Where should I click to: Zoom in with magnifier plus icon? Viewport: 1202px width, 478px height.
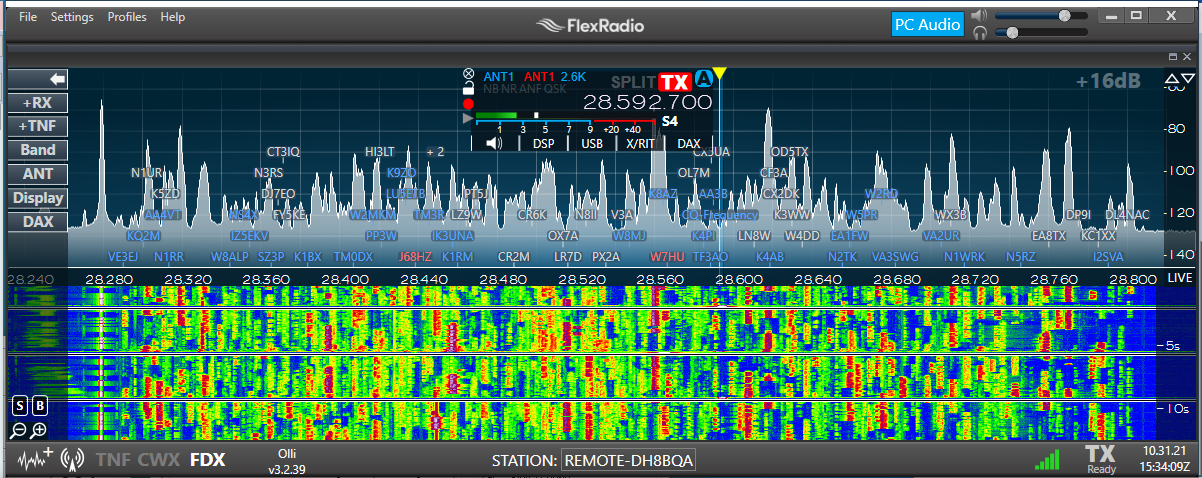(39, 430)
